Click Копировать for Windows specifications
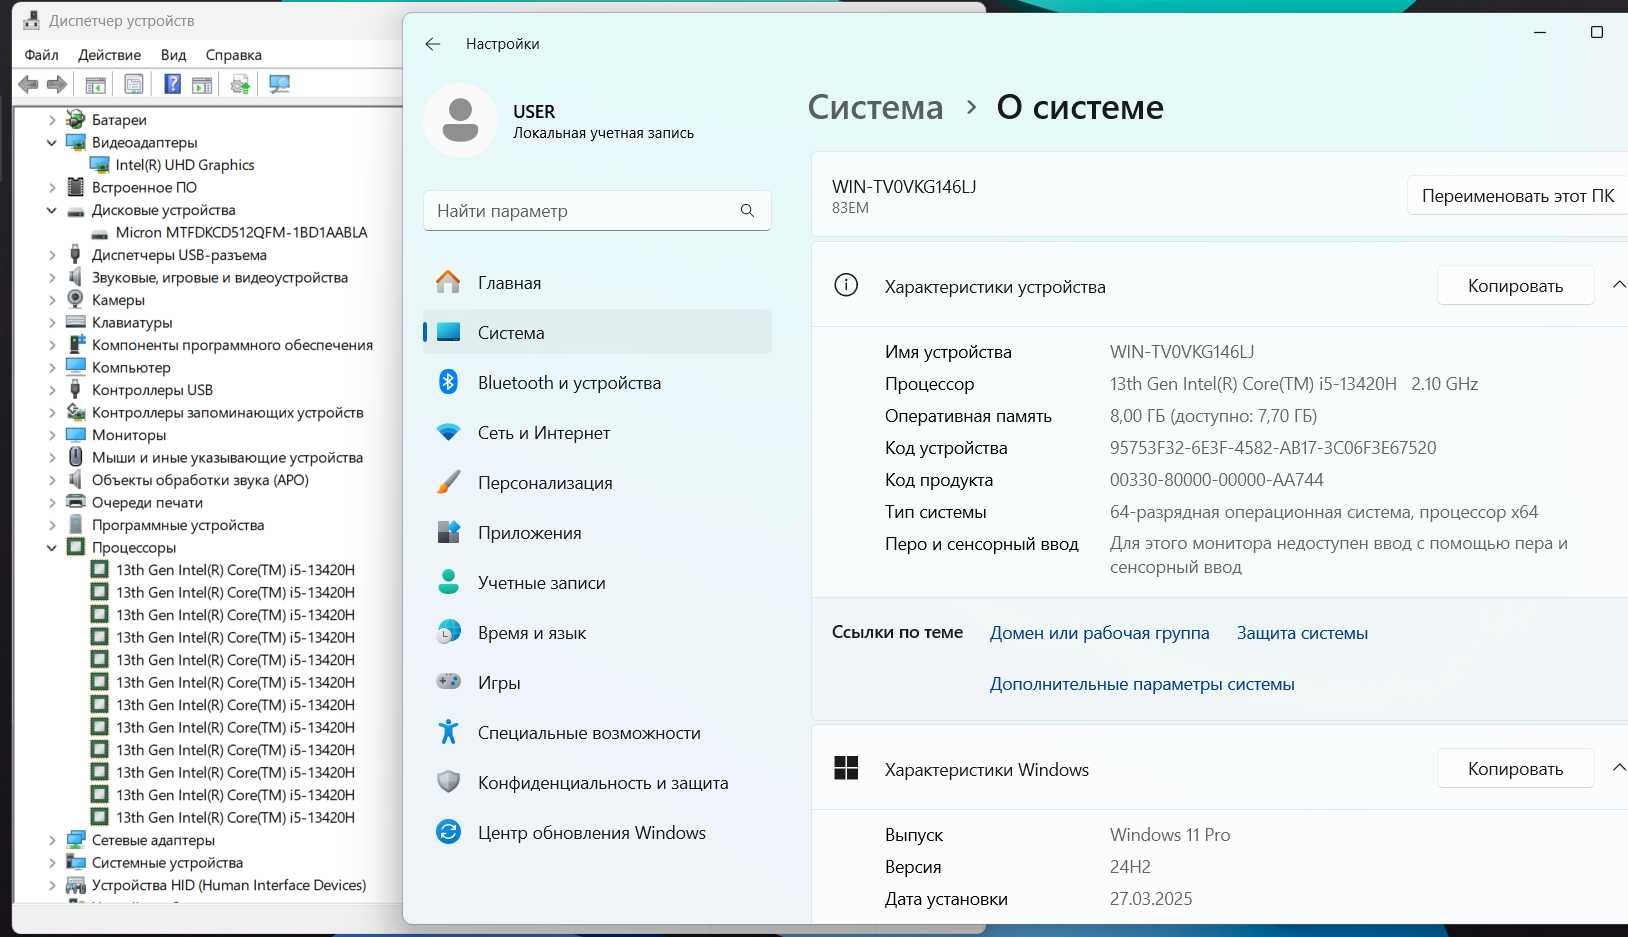Screen dimensions: 1628x937 coord(1515,769)
